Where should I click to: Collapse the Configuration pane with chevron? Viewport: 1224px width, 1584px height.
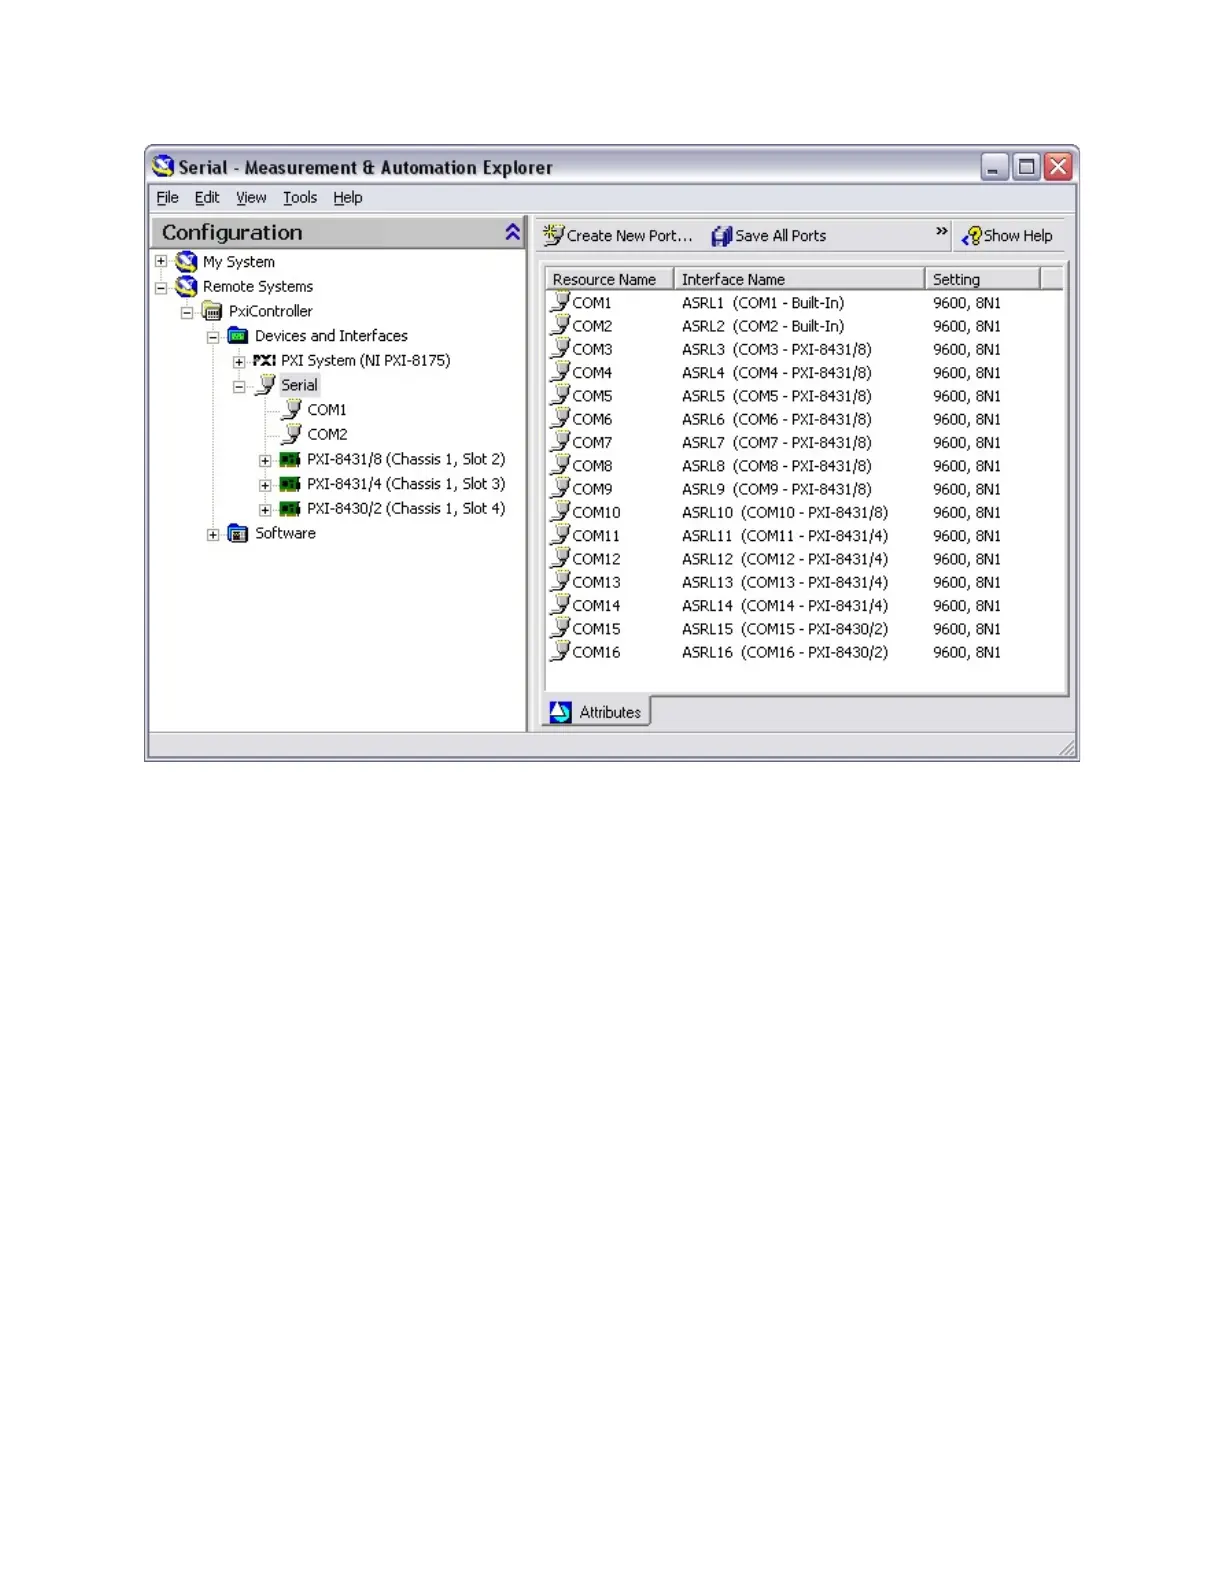[x=512, y=232]
